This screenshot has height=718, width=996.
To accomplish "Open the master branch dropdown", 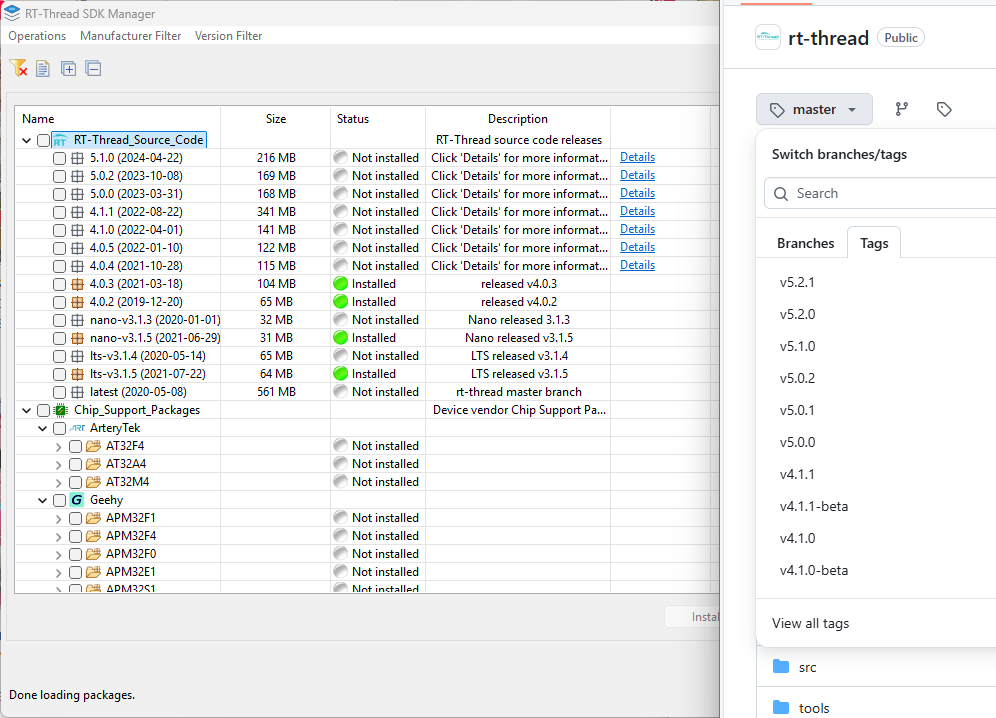I will (x=814, y=109).
